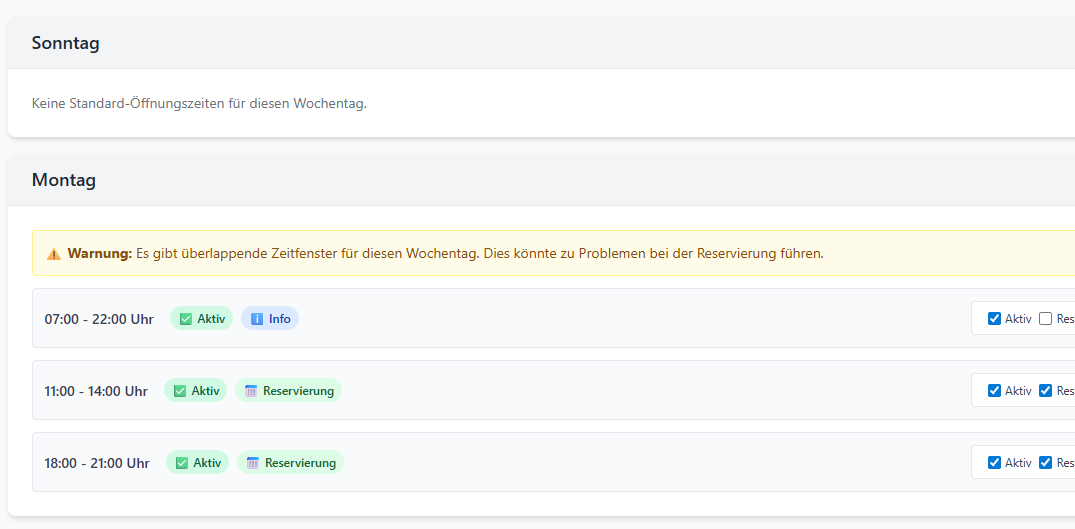The height and width of the screenshot is (529, 1075).
Task: Uncheck the Aktiv checkbox for 07:00 - 22:00 Uhr
Action: pos(994,319)
